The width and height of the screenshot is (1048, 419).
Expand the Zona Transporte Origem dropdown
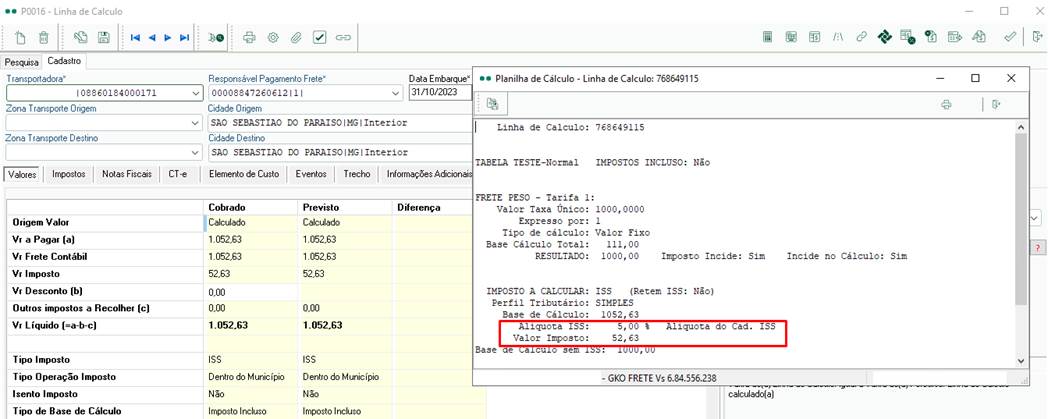pyautogui.click(x=195, y=123)
